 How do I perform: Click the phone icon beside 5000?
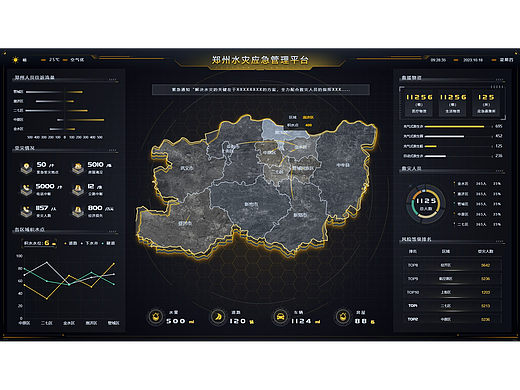tap(26, 189)
